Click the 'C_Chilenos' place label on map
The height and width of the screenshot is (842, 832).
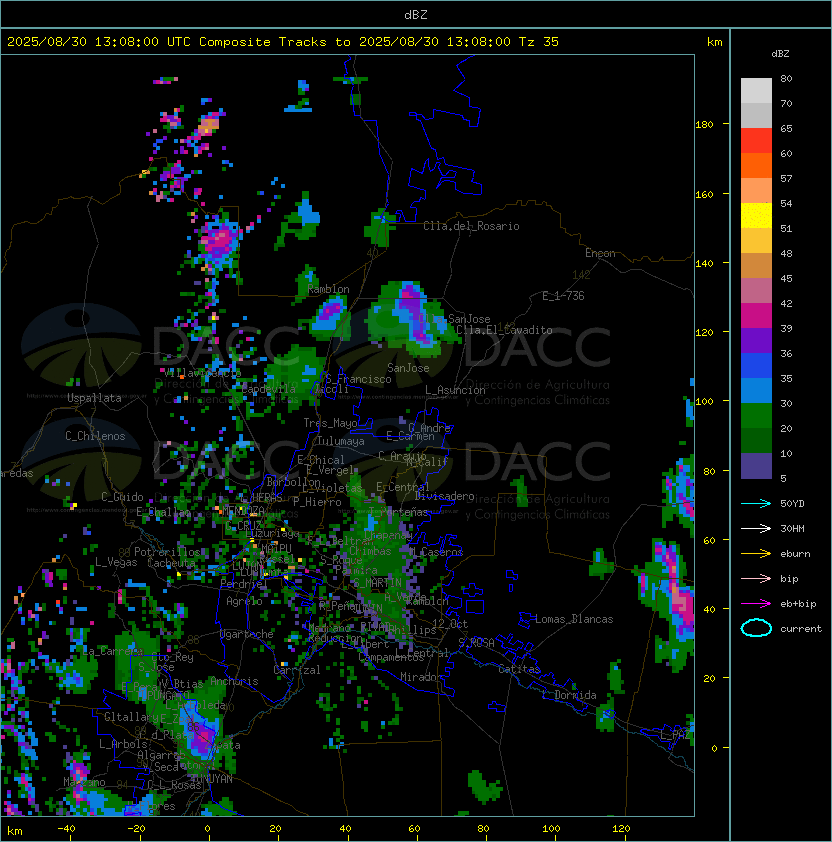95,436
